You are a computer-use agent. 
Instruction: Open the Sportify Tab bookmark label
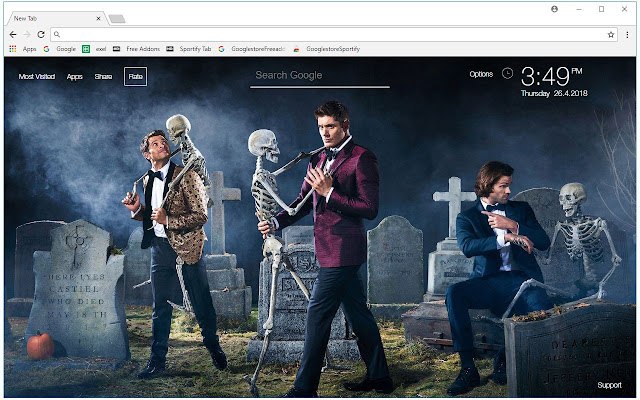click(195, 49)
